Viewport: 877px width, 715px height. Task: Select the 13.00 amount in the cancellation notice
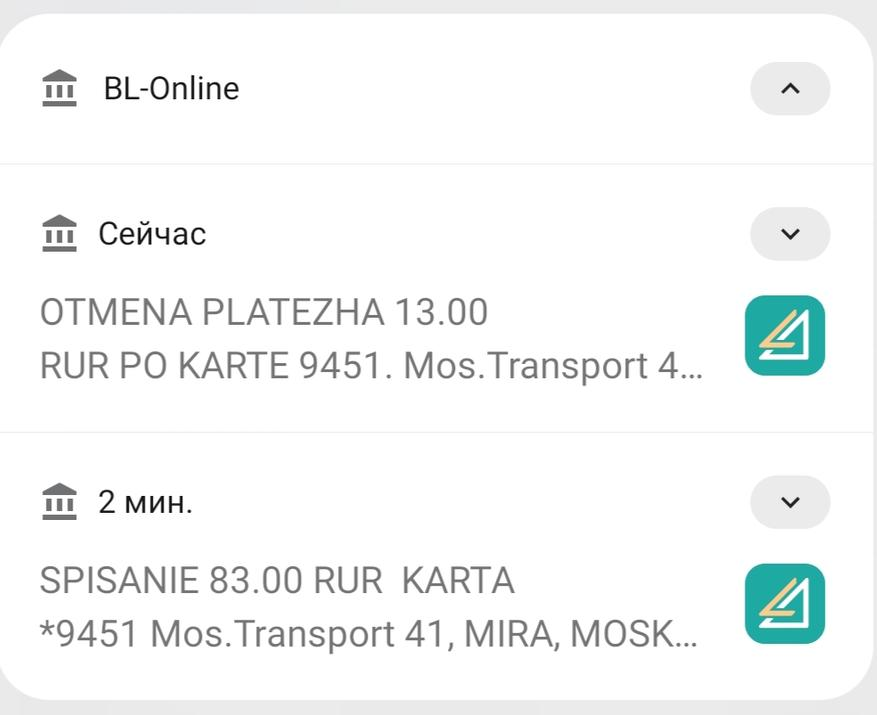[x=441, y=313]
